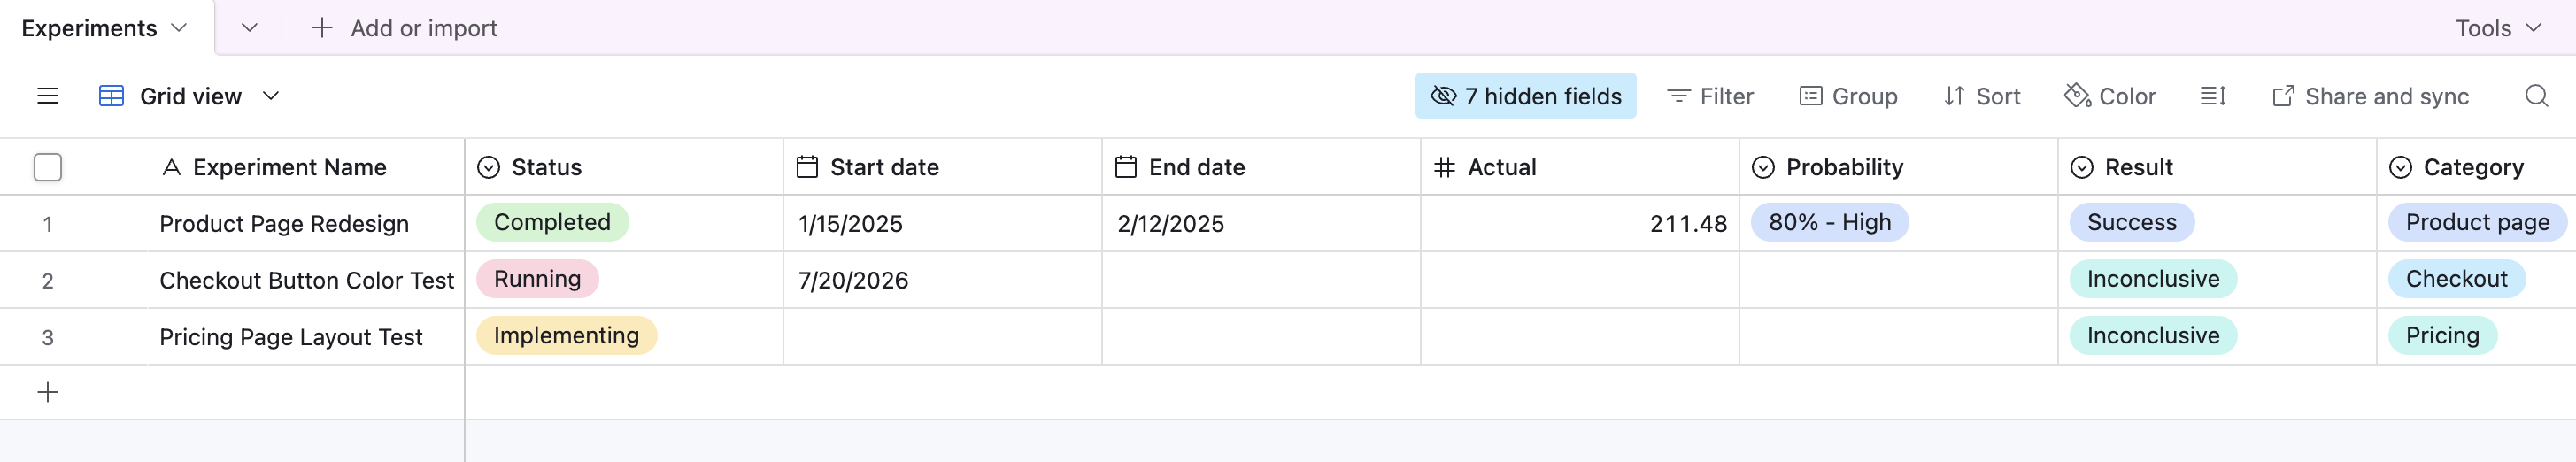This screenshot has height=462, width=2576.
Task: Click the search magnifier icon
Action: (x=2536, y=96)
